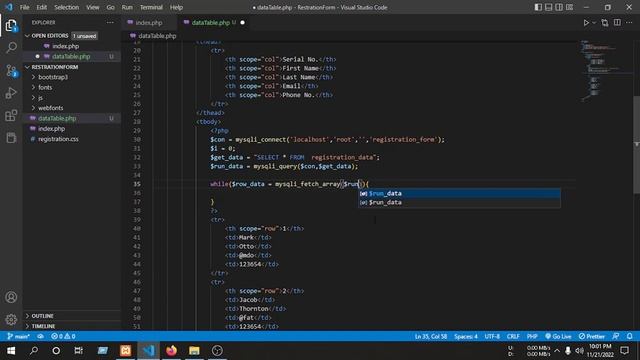Switch to index.php editor tab

149,23
